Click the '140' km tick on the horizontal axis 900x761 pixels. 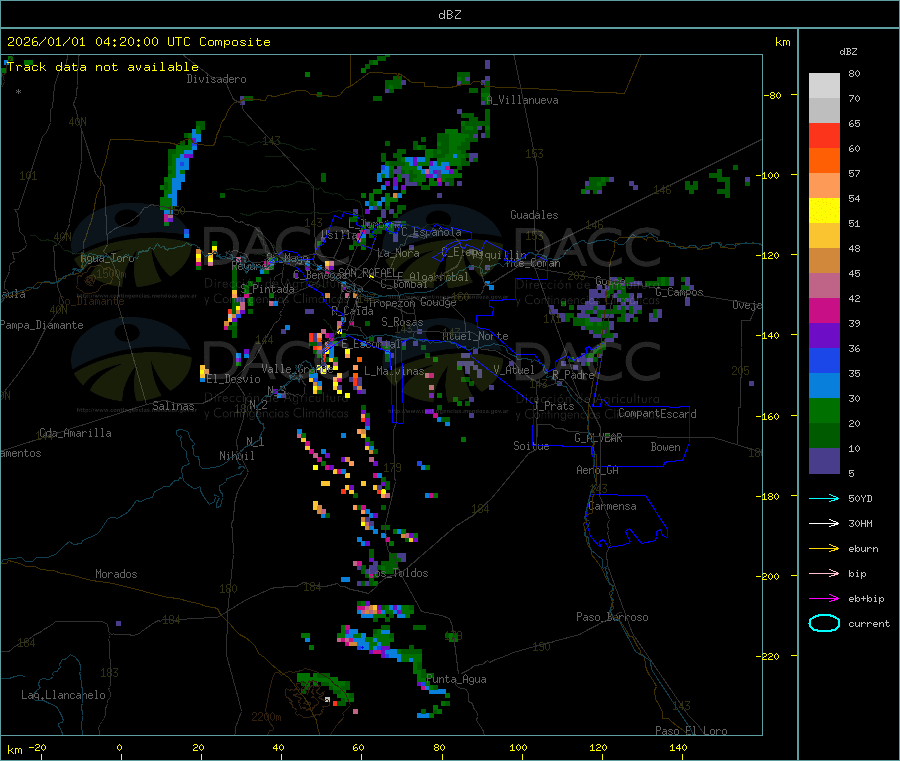pos(678,747)
